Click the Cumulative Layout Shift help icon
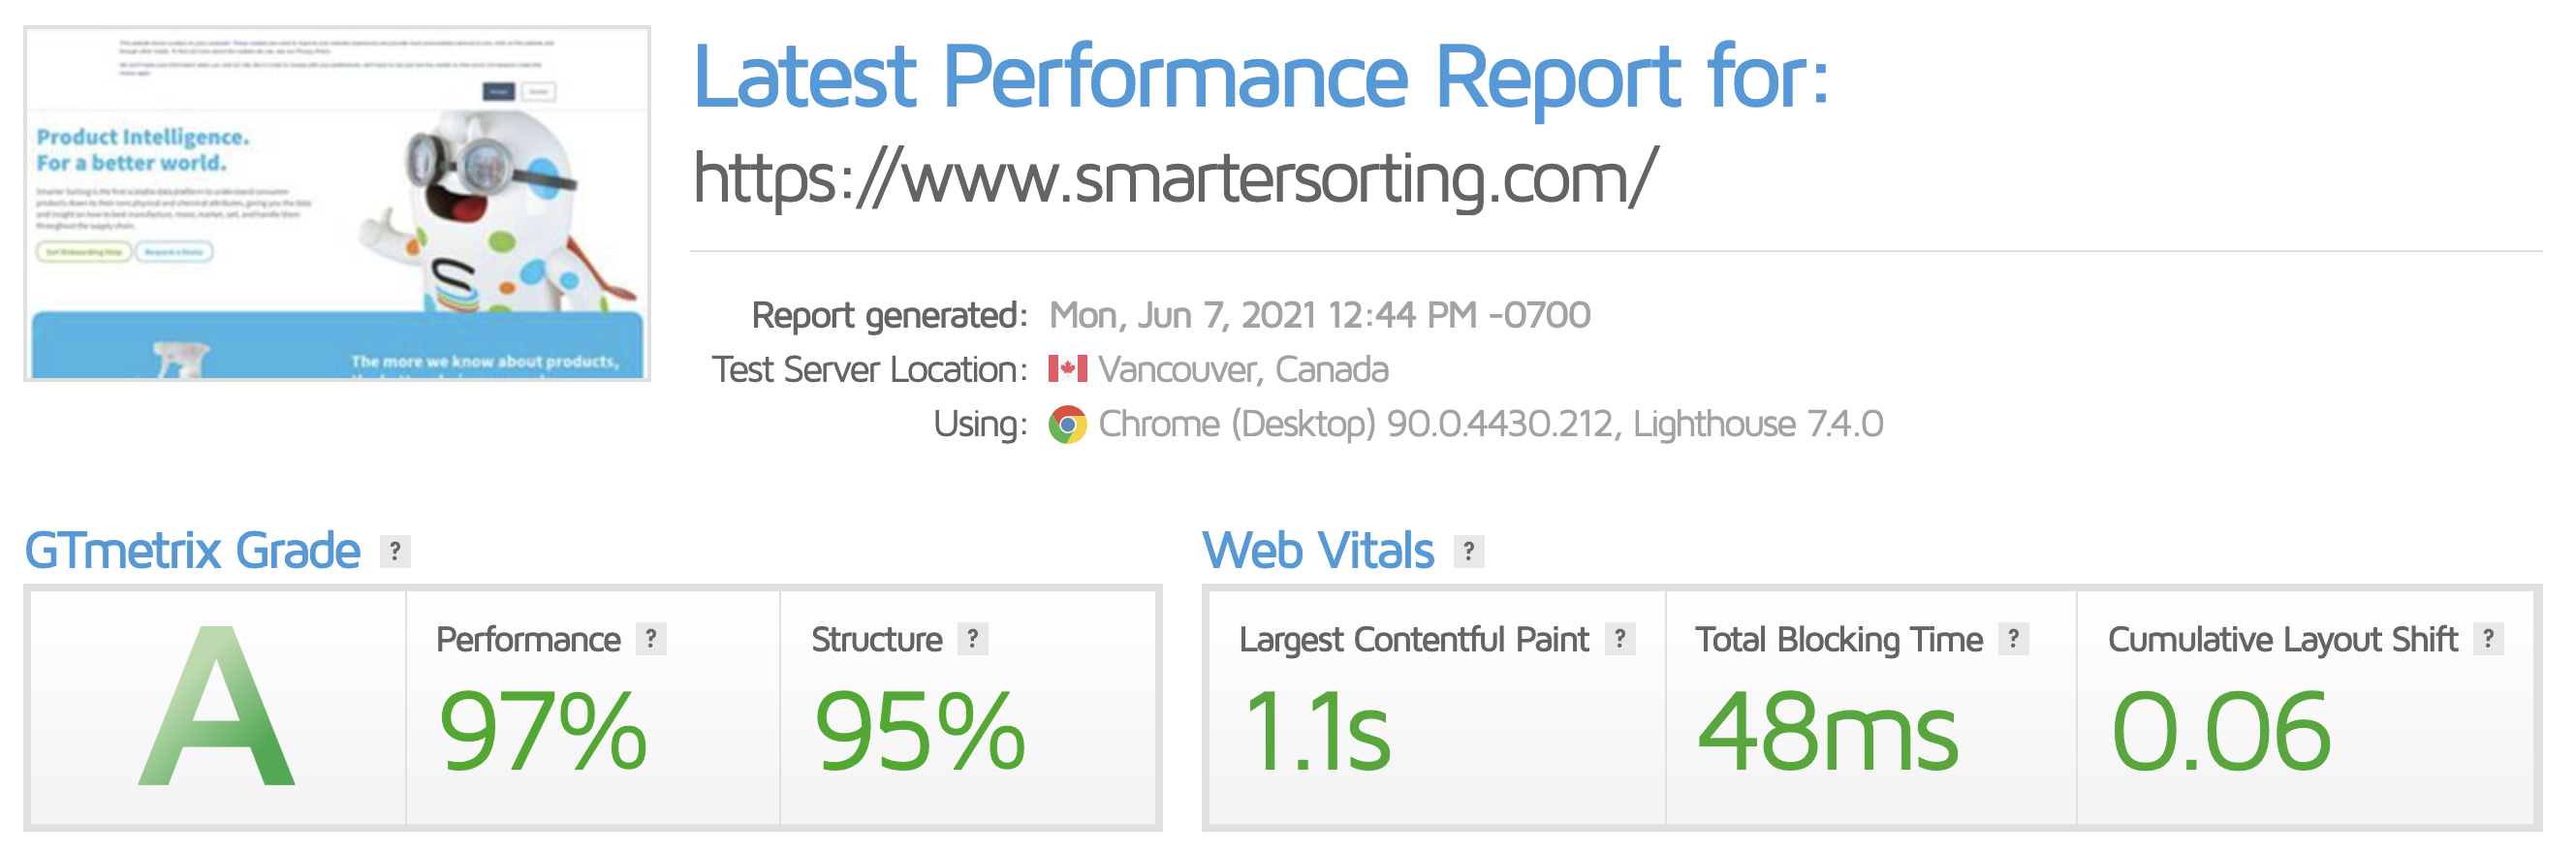Screen dimensions: 2576x855 2488,639
